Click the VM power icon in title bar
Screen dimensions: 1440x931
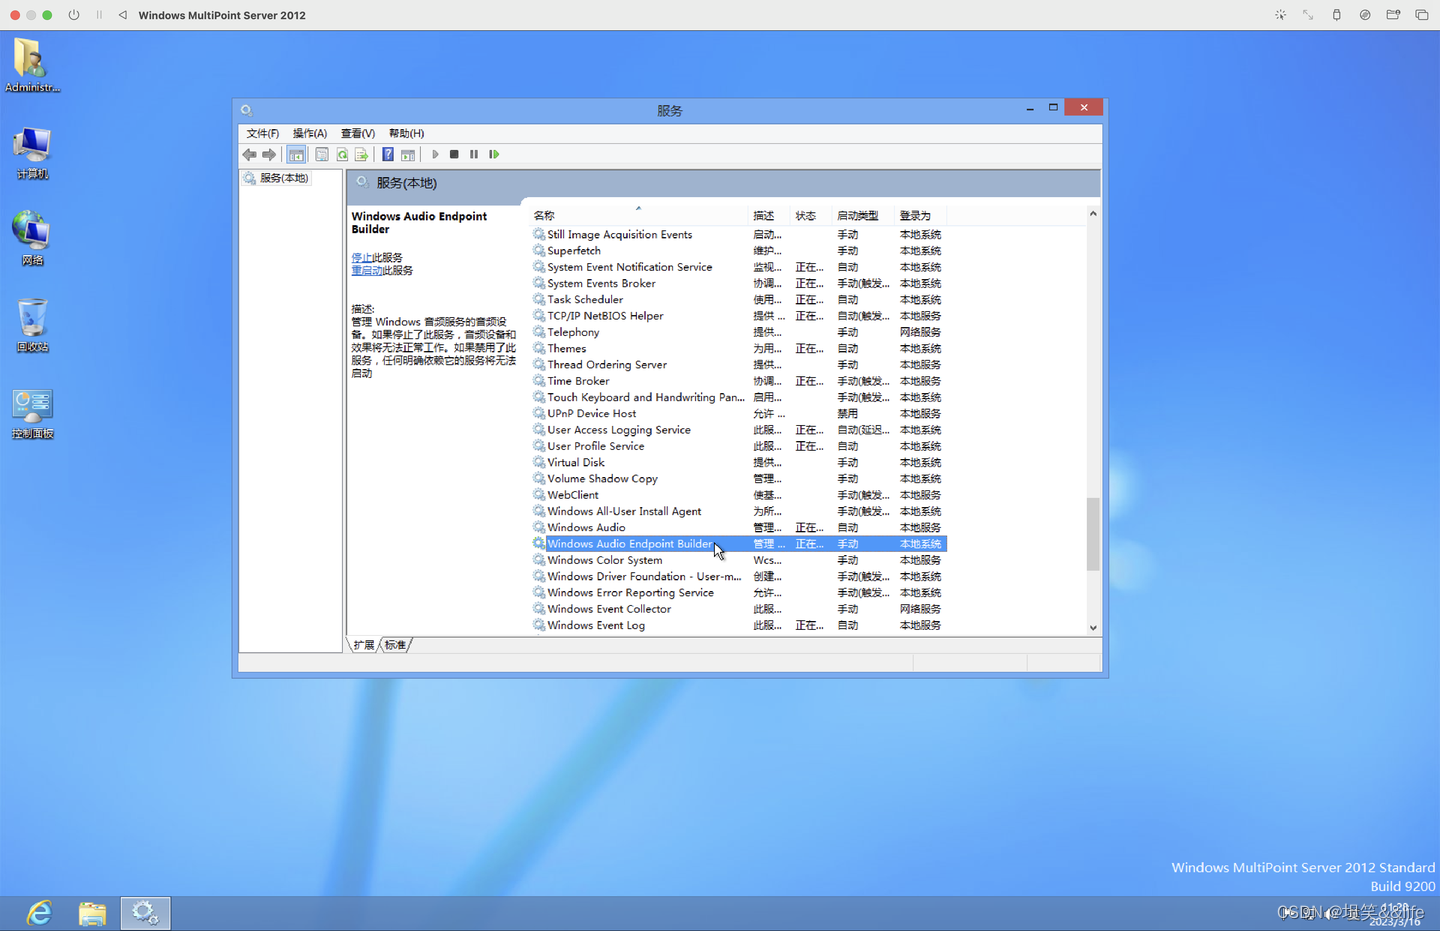coord(74,15)
